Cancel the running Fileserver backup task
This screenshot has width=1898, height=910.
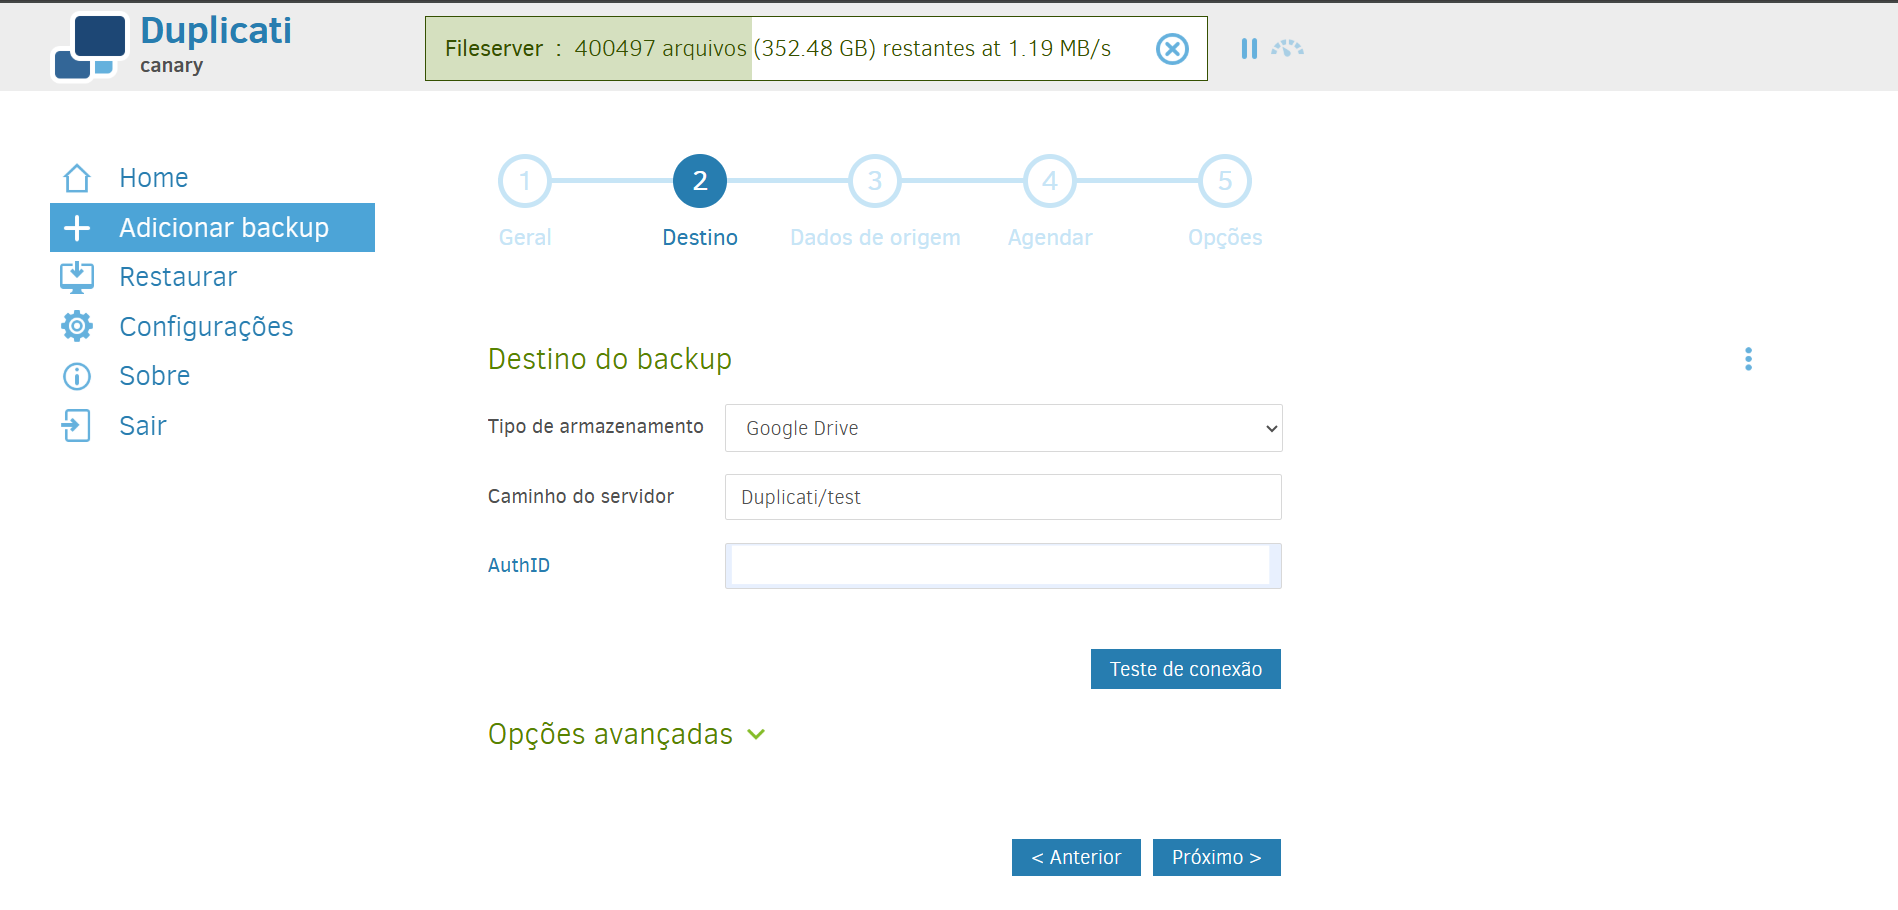(x=1172, y=49)
